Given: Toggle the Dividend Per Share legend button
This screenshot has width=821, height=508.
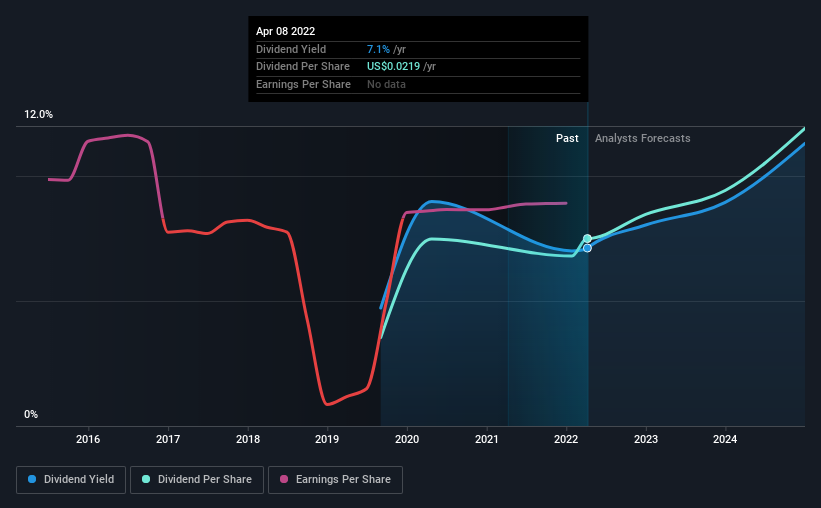Looking at the screenshot, I should coord(197,480).
